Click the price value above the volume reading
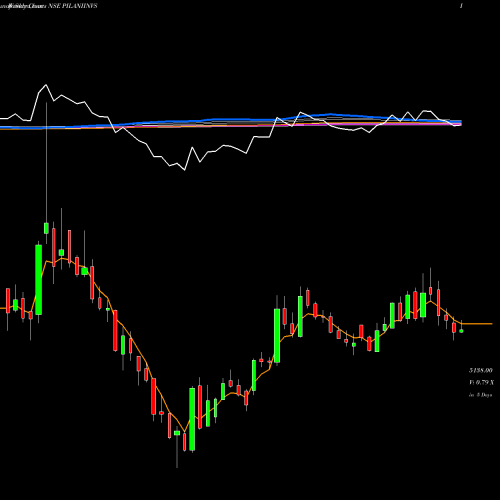 pyautogui.click(x=481, y=370)
